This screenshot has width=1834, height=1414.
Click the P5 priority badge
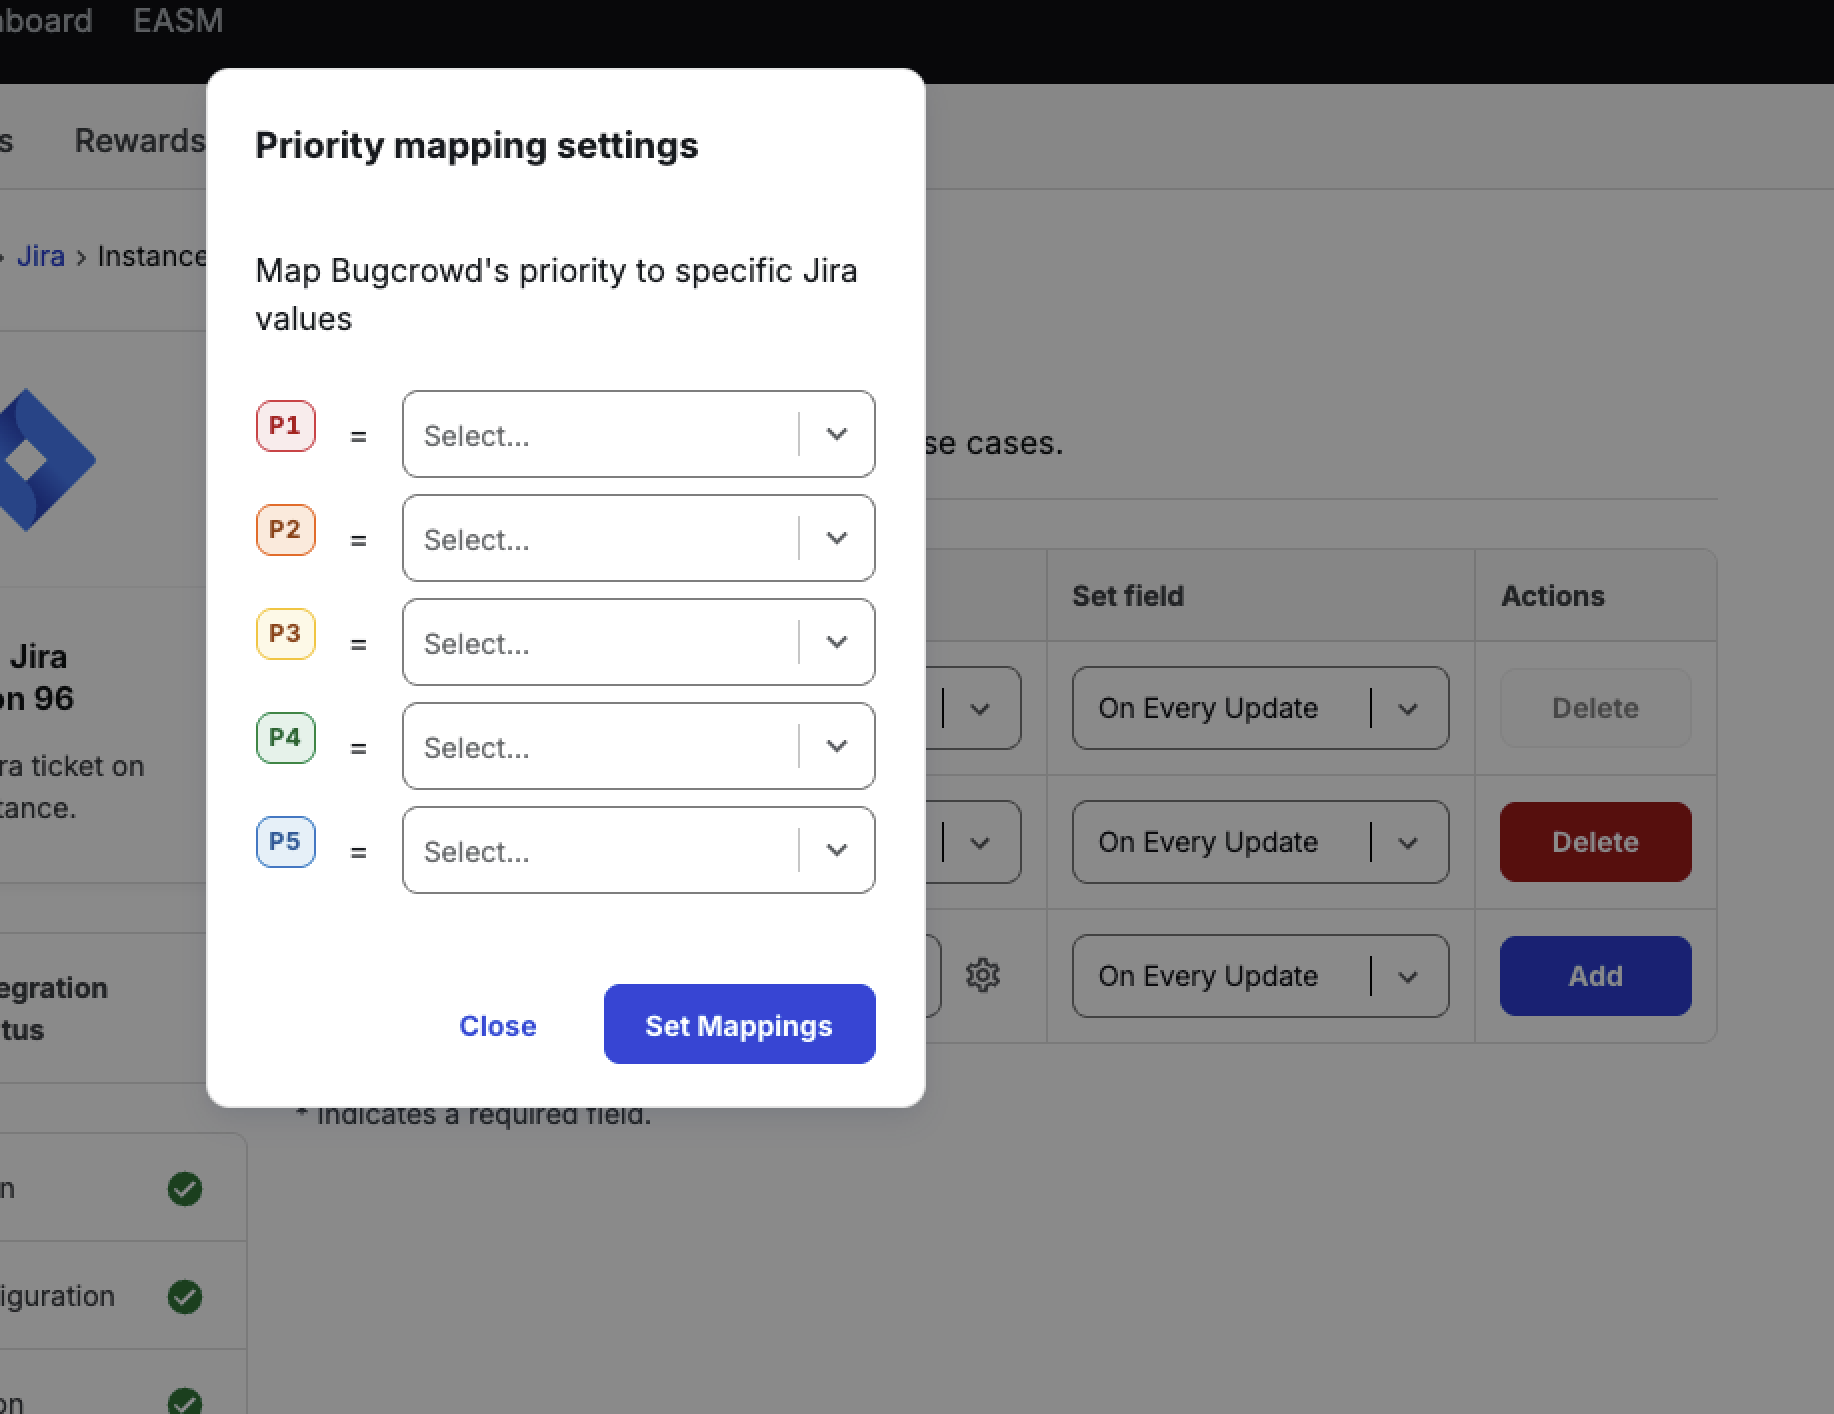click(285, 842)
